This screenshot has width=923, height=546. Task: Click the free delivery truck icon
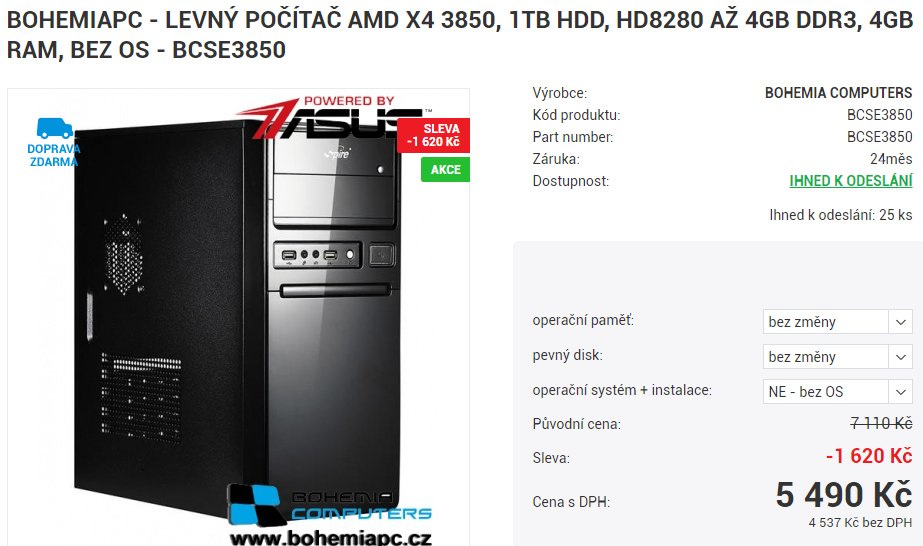[x=54, y=128]
